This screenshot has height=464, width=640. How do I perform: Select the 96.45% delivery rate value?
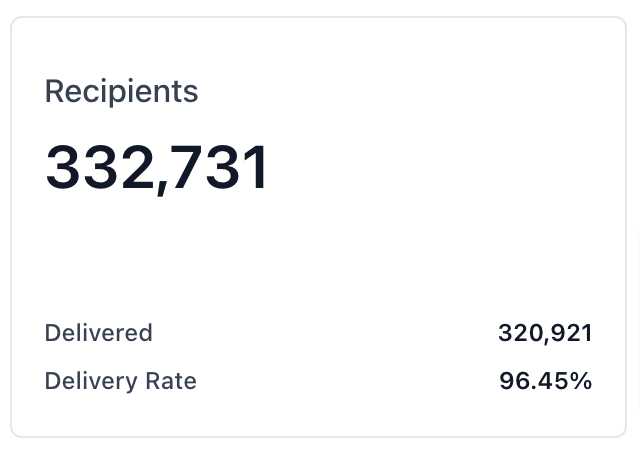click(545, 381)
